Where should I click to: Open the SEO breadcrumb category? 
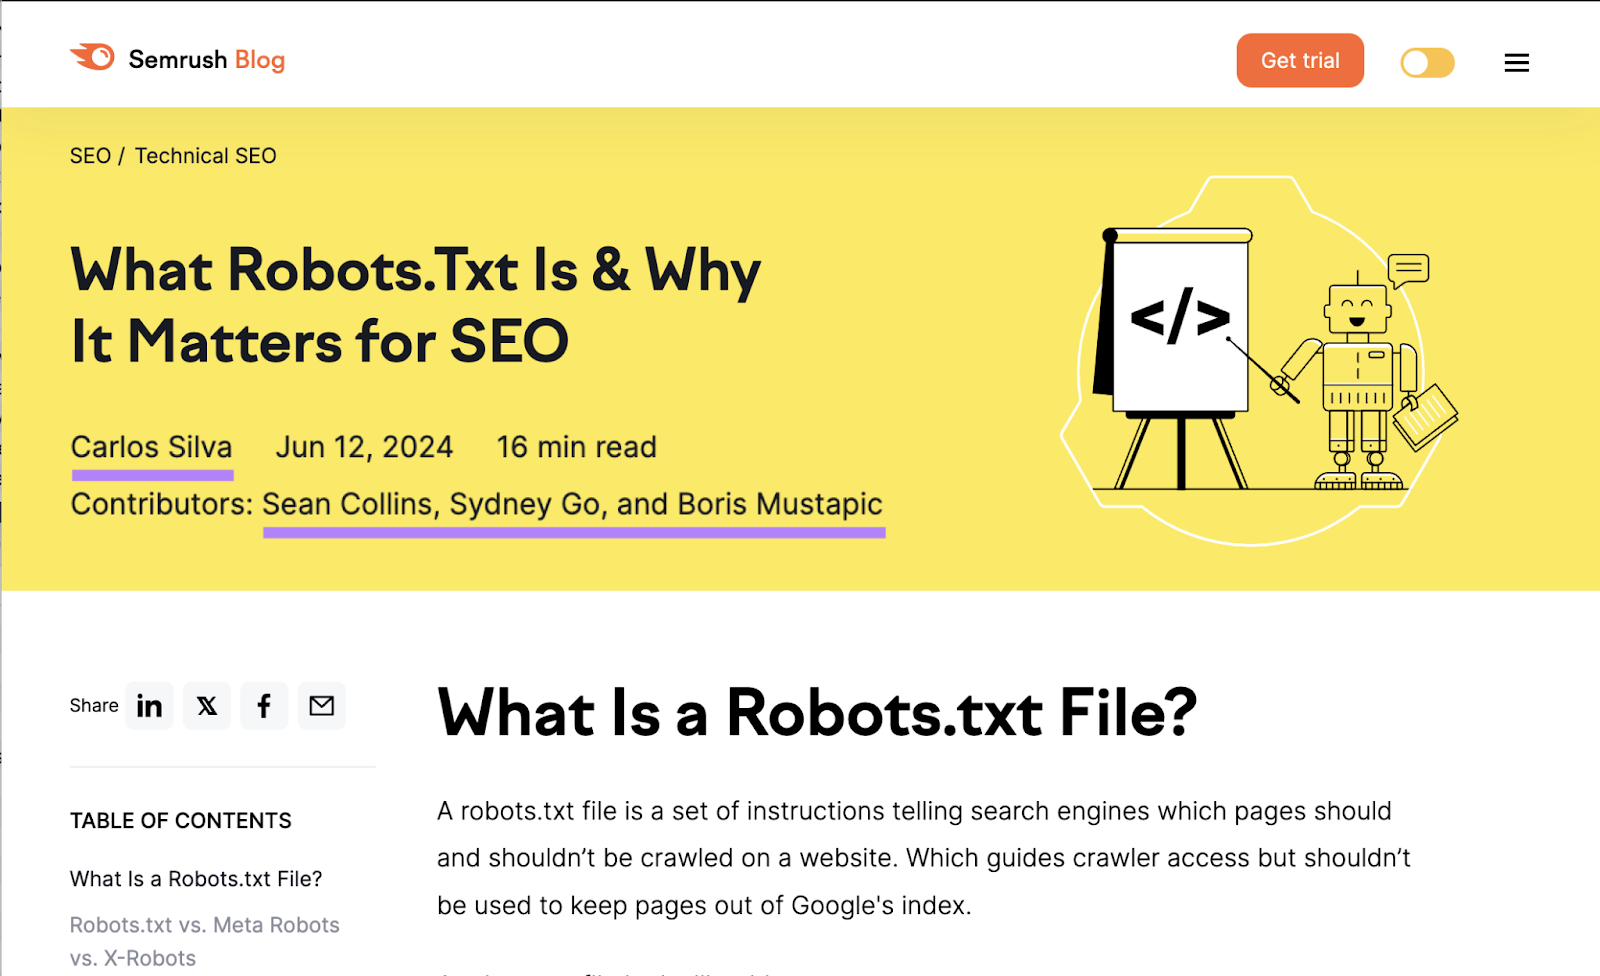[91, 155]
